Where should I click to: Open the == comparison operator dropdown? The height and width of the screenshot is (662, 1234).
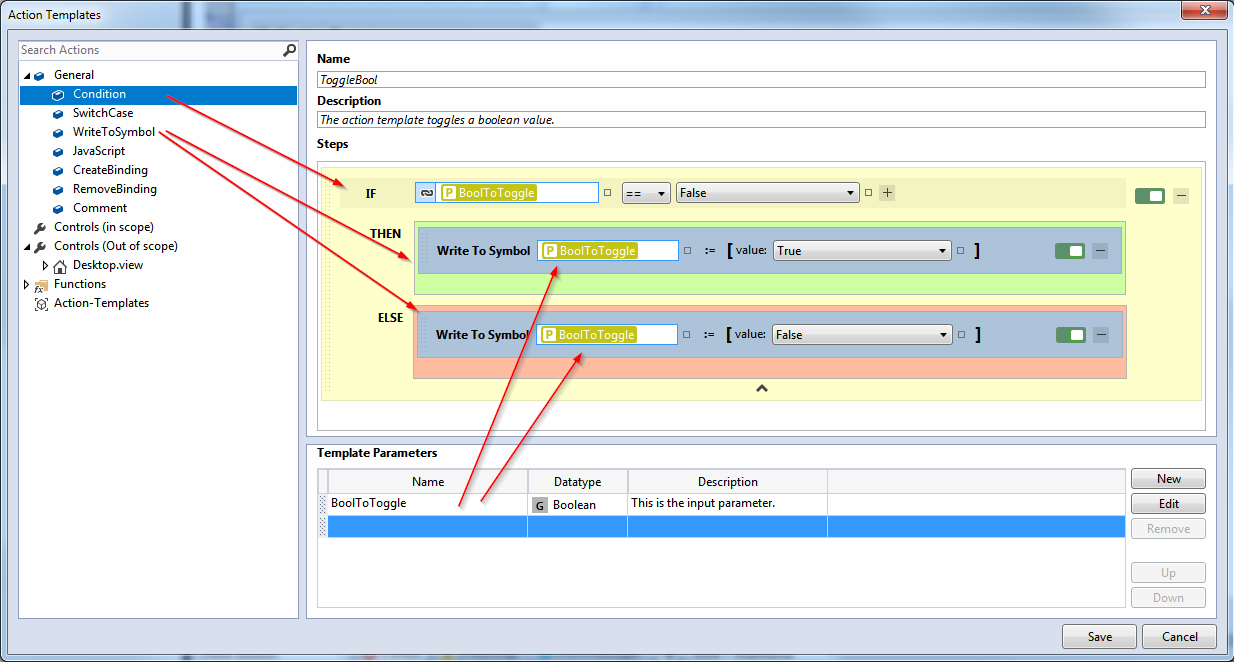tap(646, 193)
